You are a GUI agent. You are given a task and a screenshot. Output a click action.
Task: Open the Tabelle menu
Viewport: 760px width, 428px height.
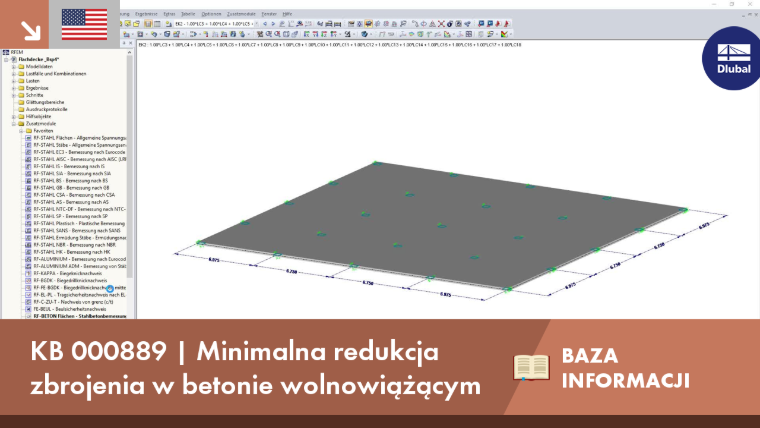188,14
